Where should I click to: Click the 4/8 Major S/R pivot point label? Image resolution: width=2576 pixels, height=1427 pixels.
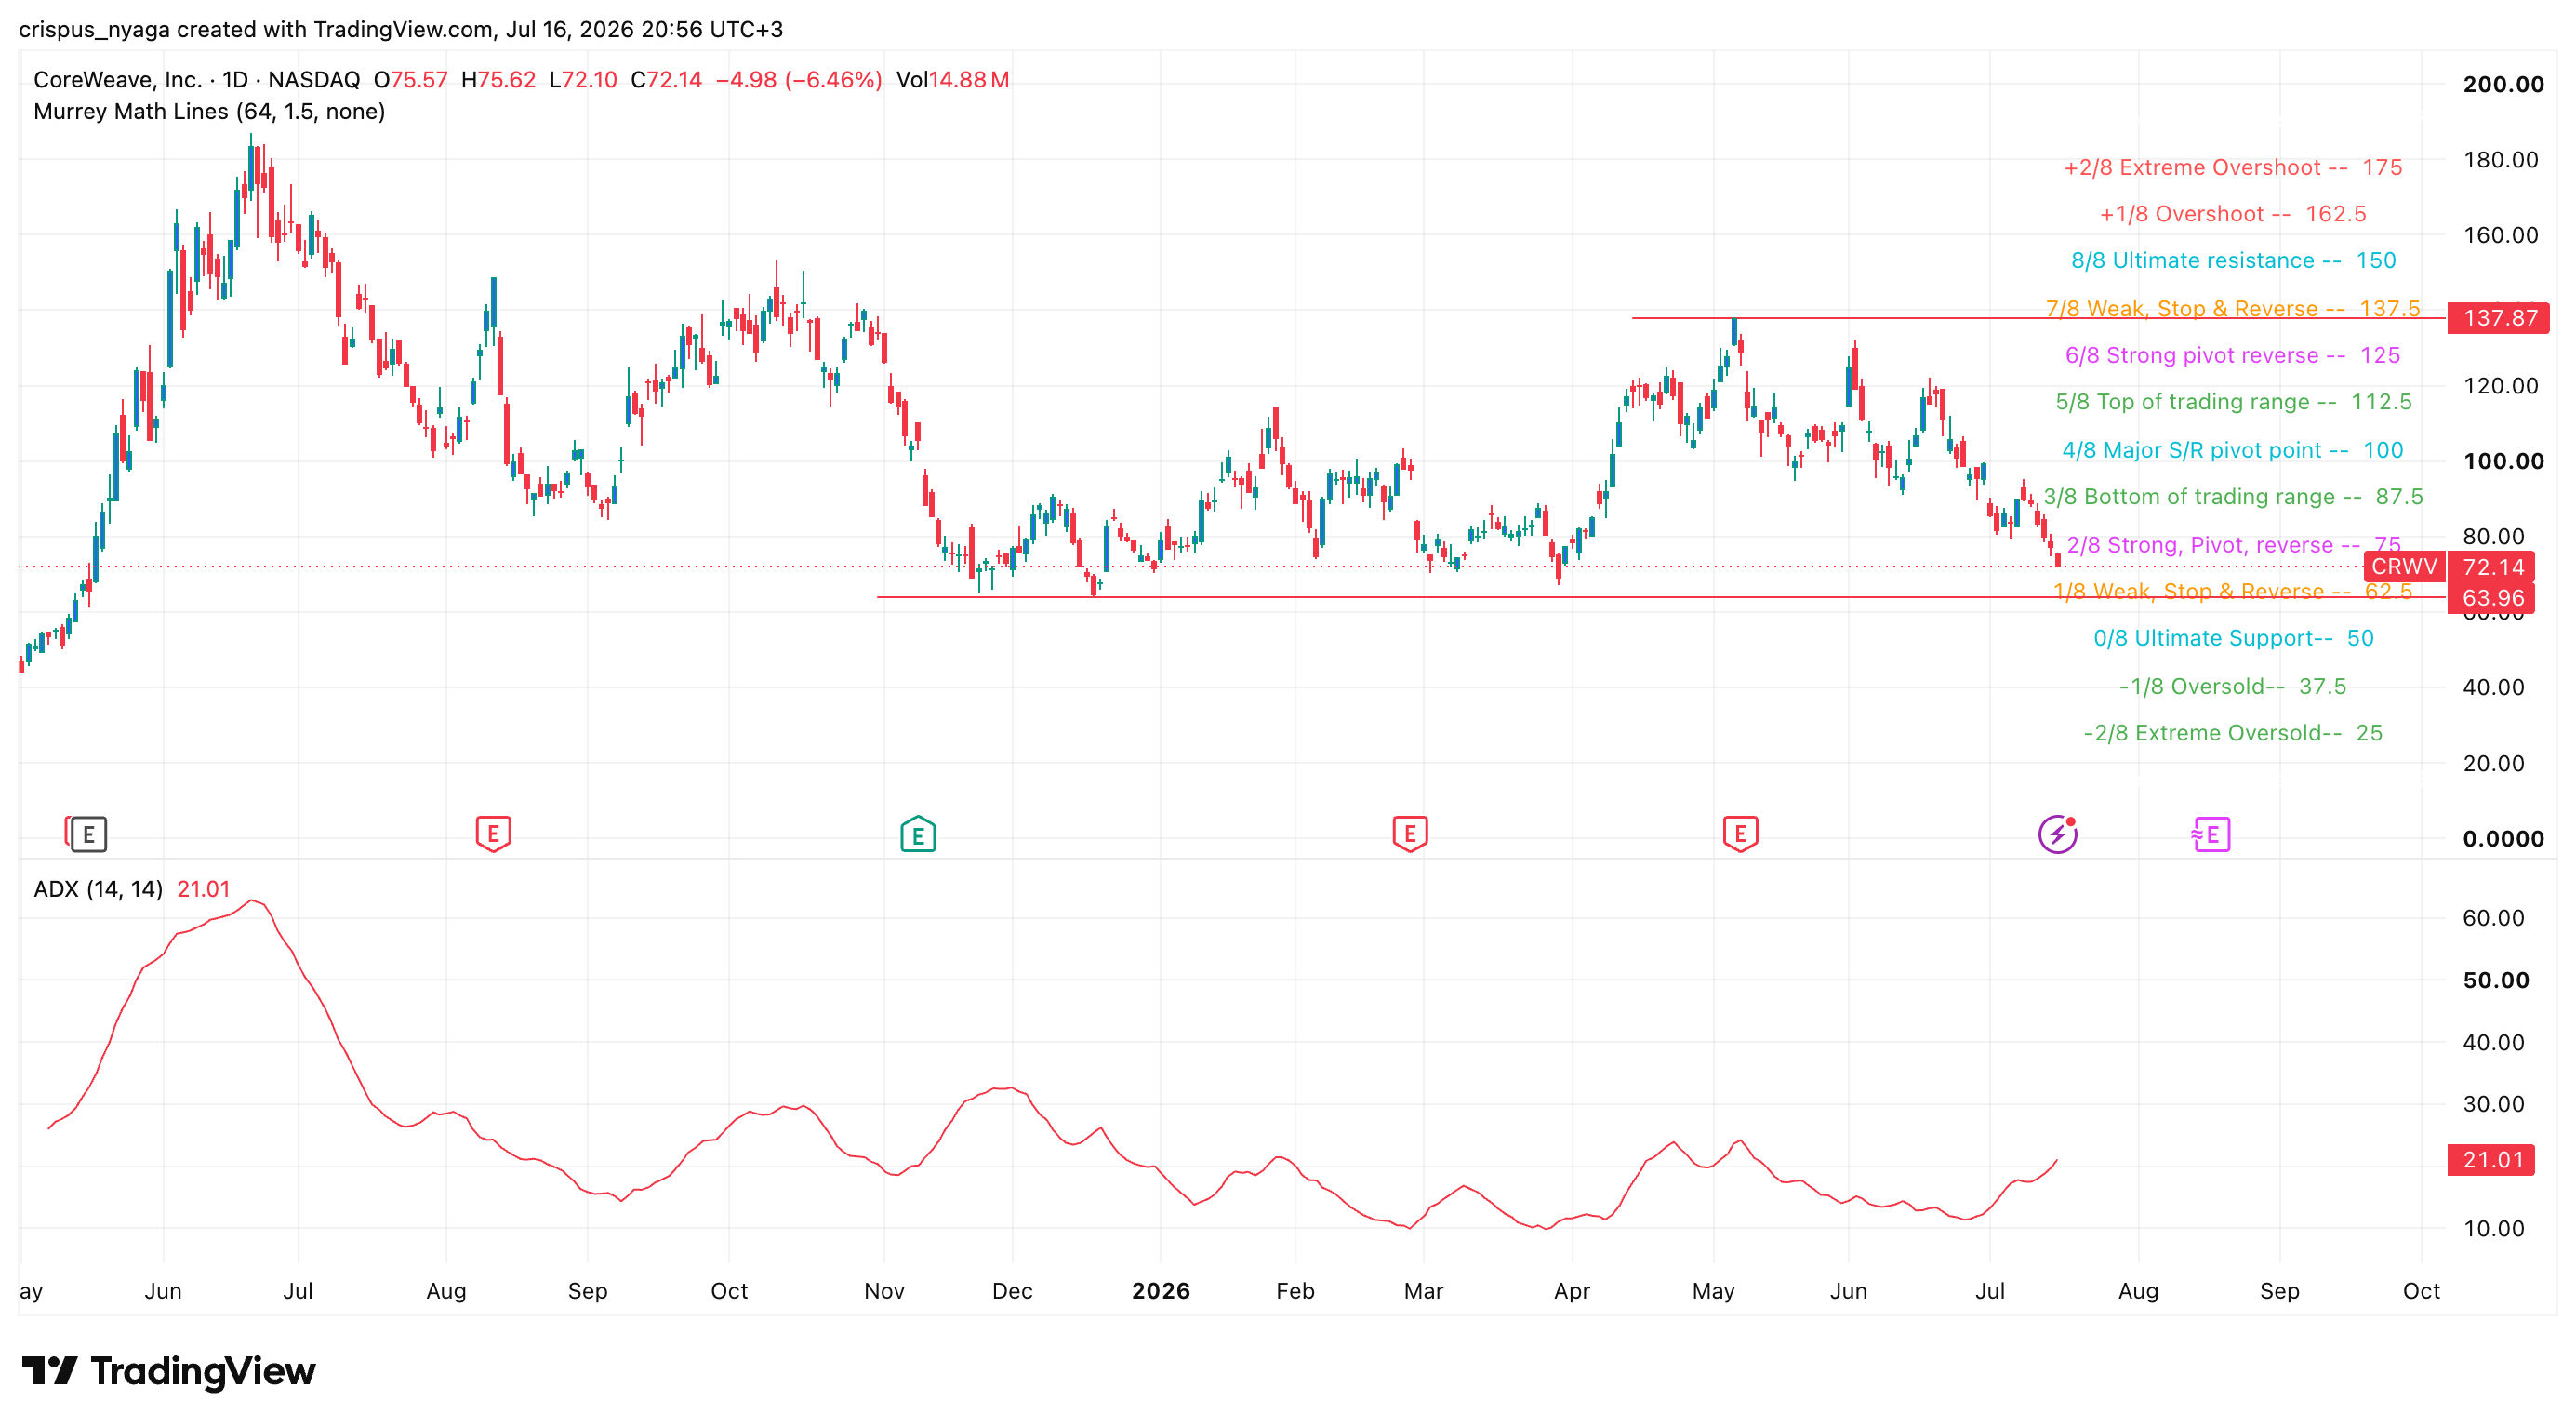tap(2233, 450)
